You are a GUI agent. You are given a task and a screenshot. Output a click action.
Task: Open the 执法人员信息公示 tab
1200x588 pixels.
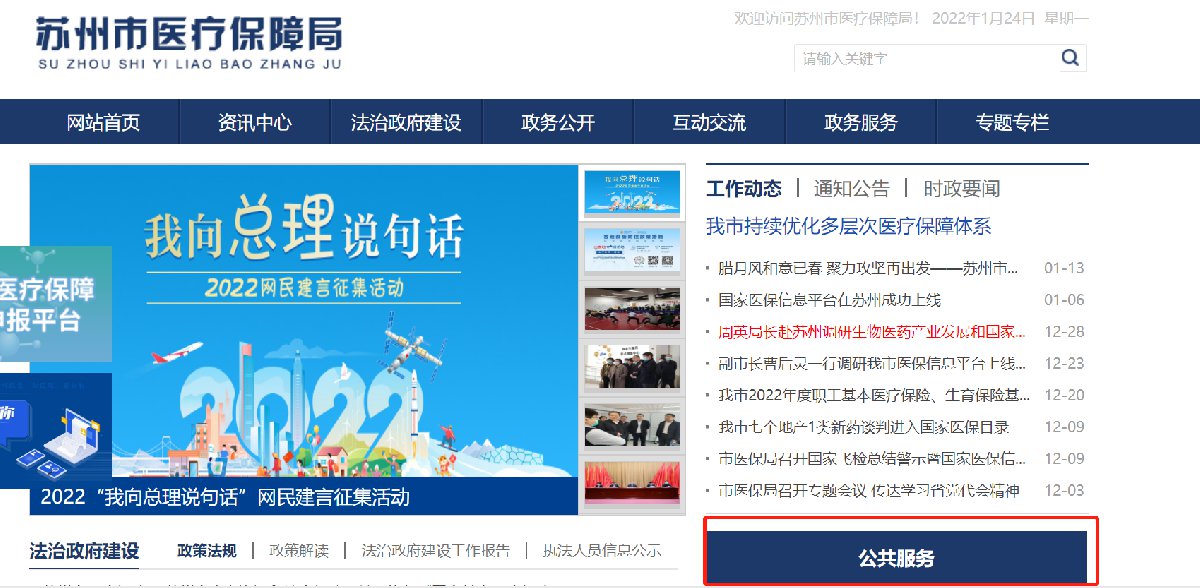point(602,550)
